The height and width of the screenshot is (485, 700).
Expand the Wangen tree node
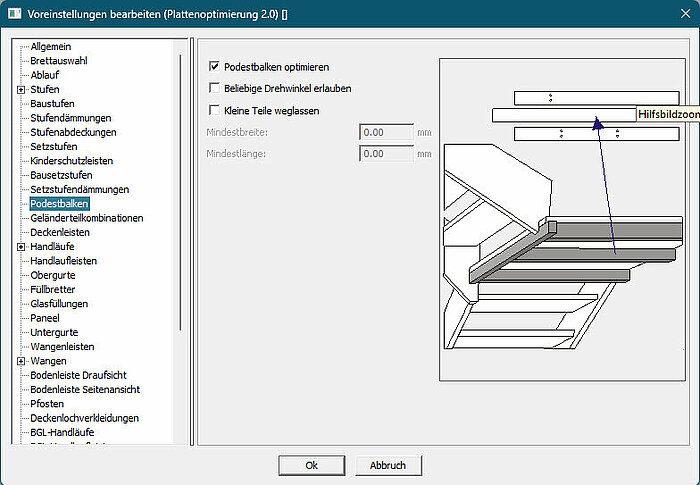click(21, 361)
